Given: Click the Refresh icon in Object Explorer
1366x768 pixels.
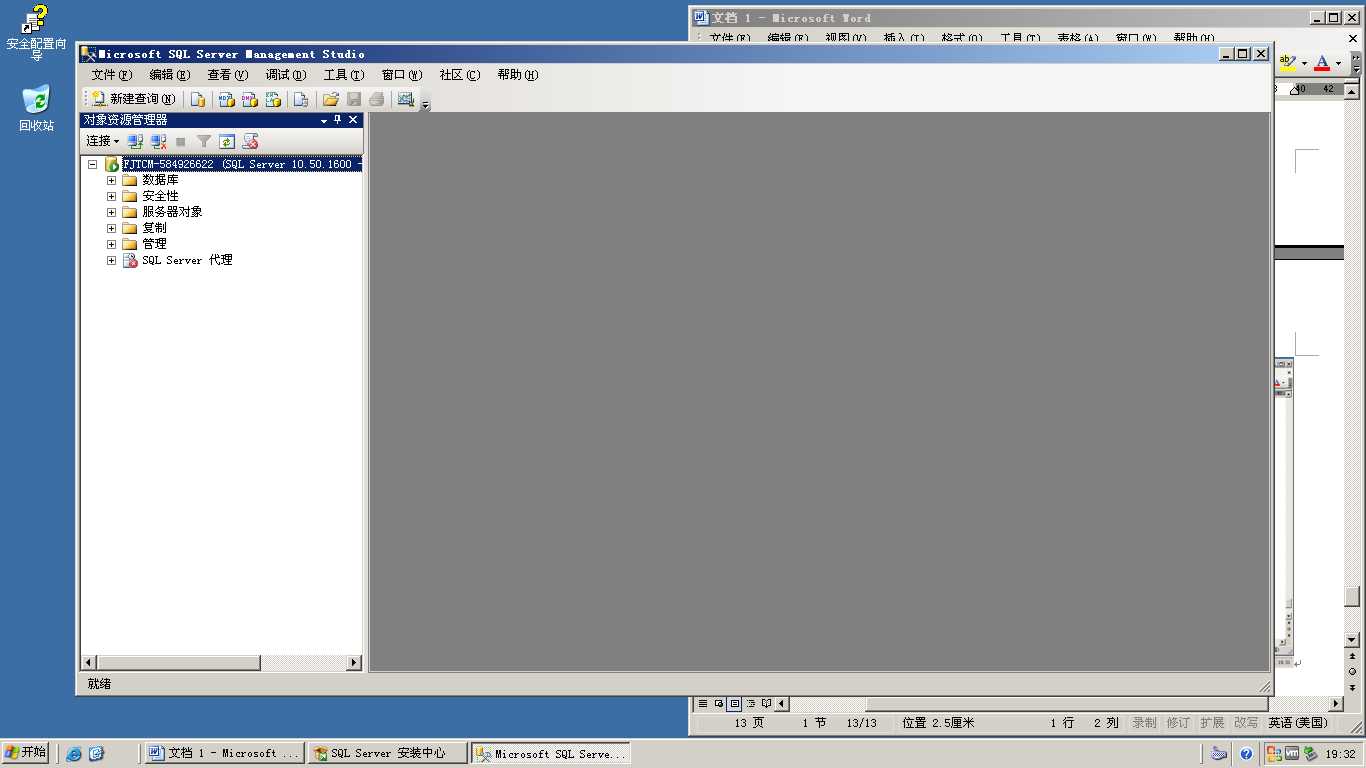Looking at the screenshot, I should coord(227,142).
